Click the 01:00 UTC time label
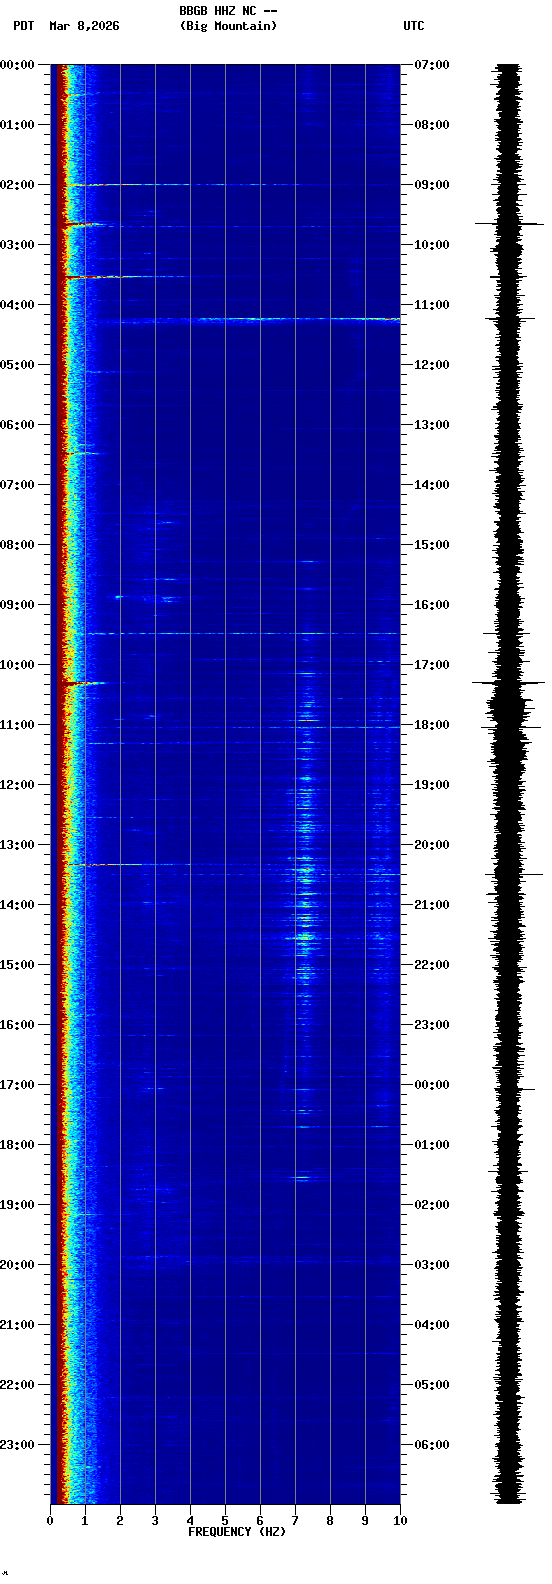 (432, 1145)
